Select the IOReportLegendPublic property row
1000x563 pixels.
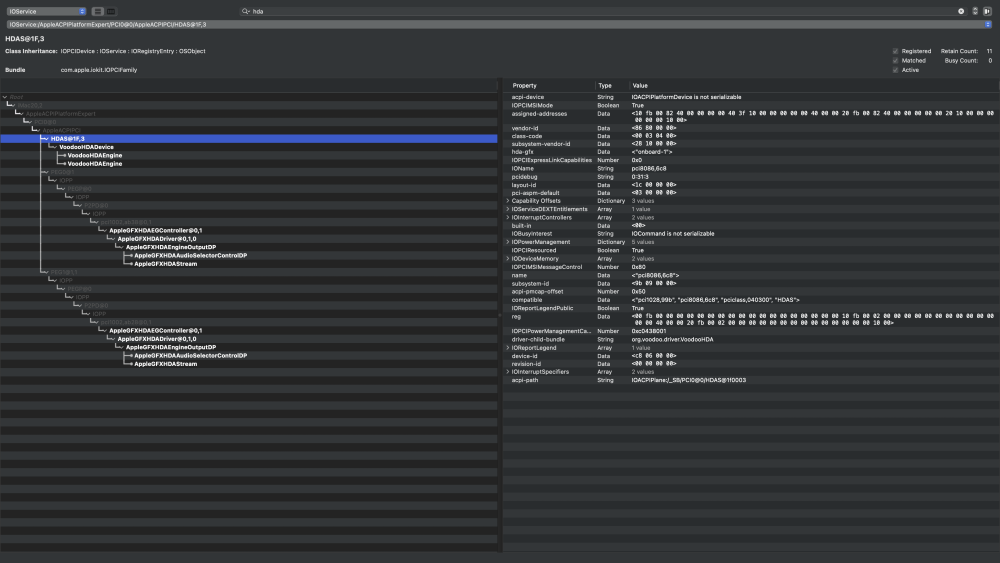tap(752, 308)
